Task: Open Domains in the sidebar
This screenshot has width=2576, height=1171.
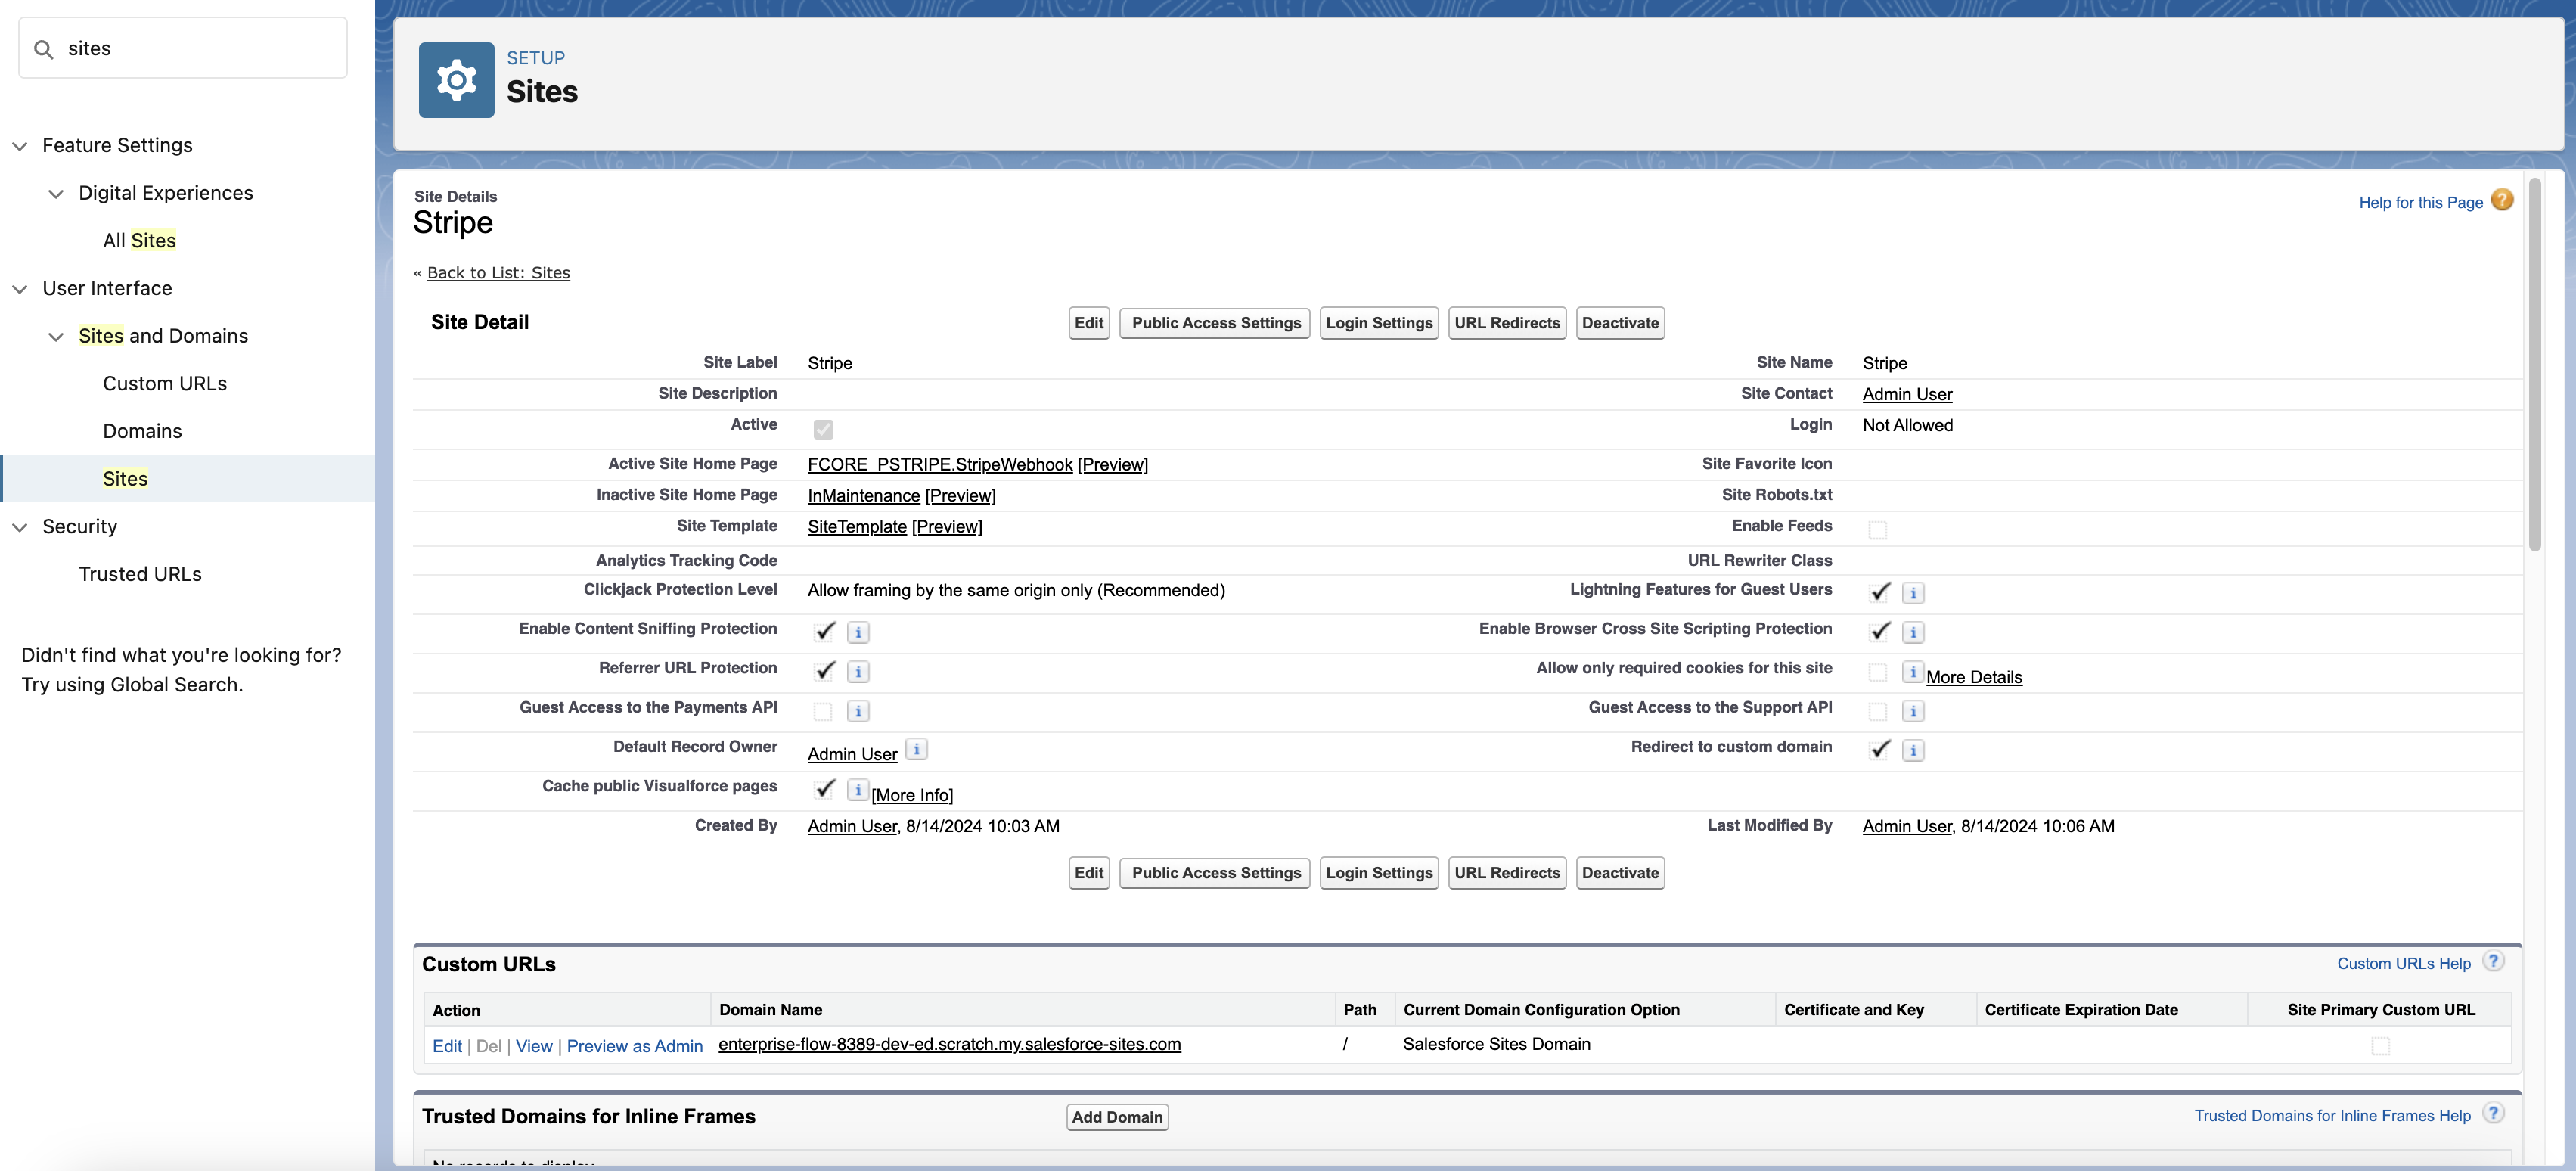Action: coord(142,431)
